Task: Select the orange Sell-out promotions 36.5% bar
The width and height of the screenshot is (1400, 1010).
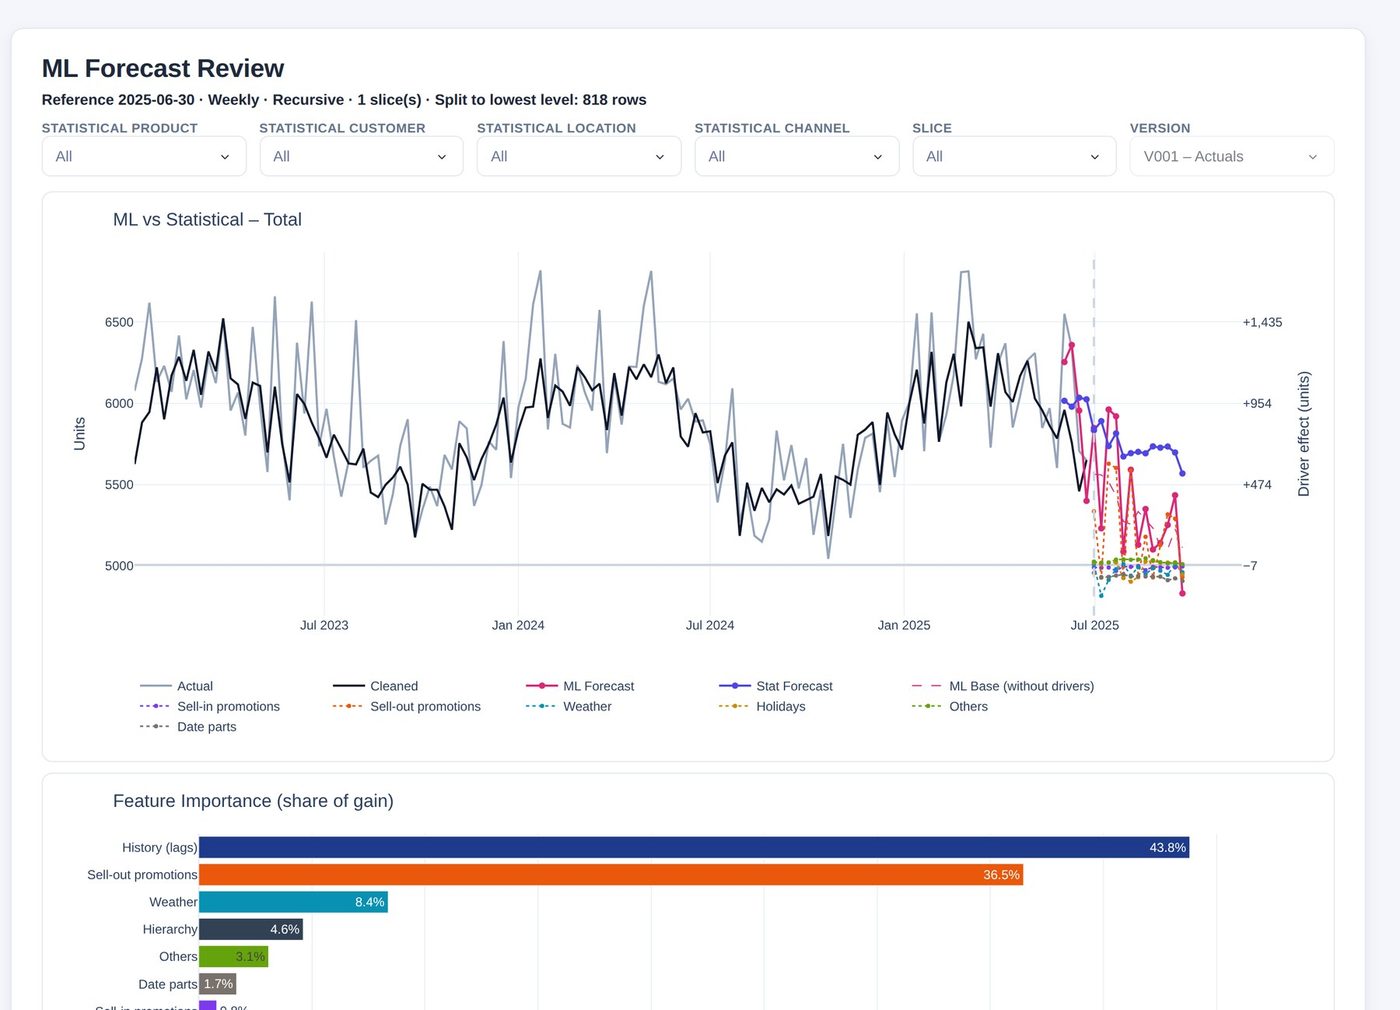Action: point(611,875)
